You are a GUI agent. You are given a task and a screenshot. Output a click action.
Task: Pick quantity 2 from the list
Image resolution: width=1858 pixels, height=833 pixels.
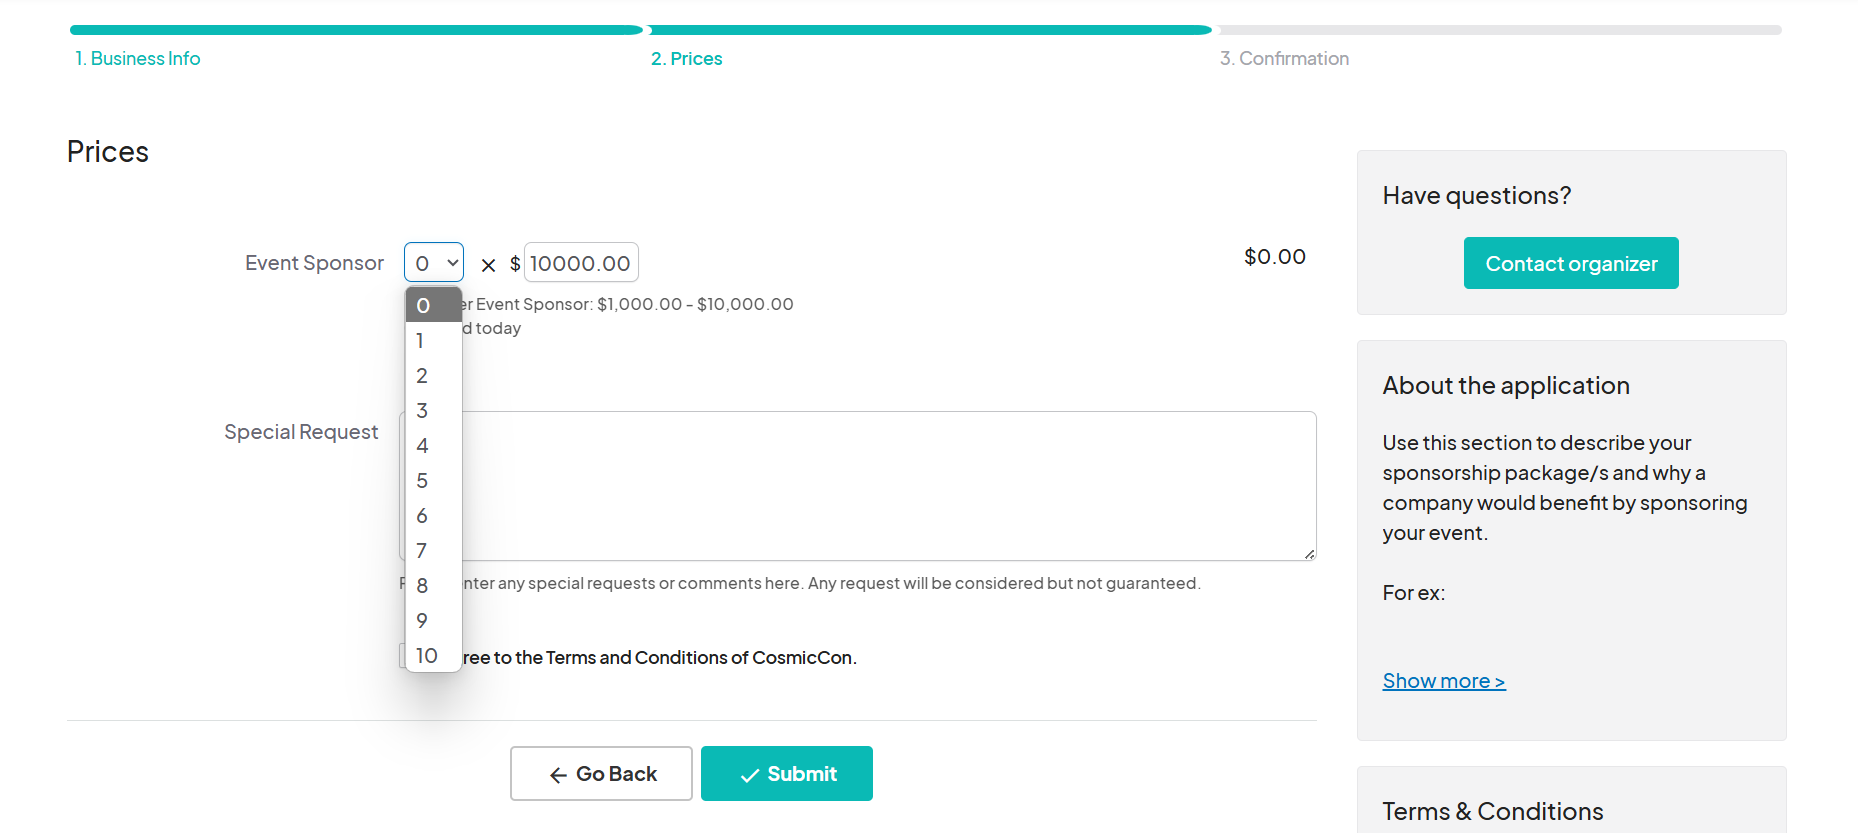(433, 376)
